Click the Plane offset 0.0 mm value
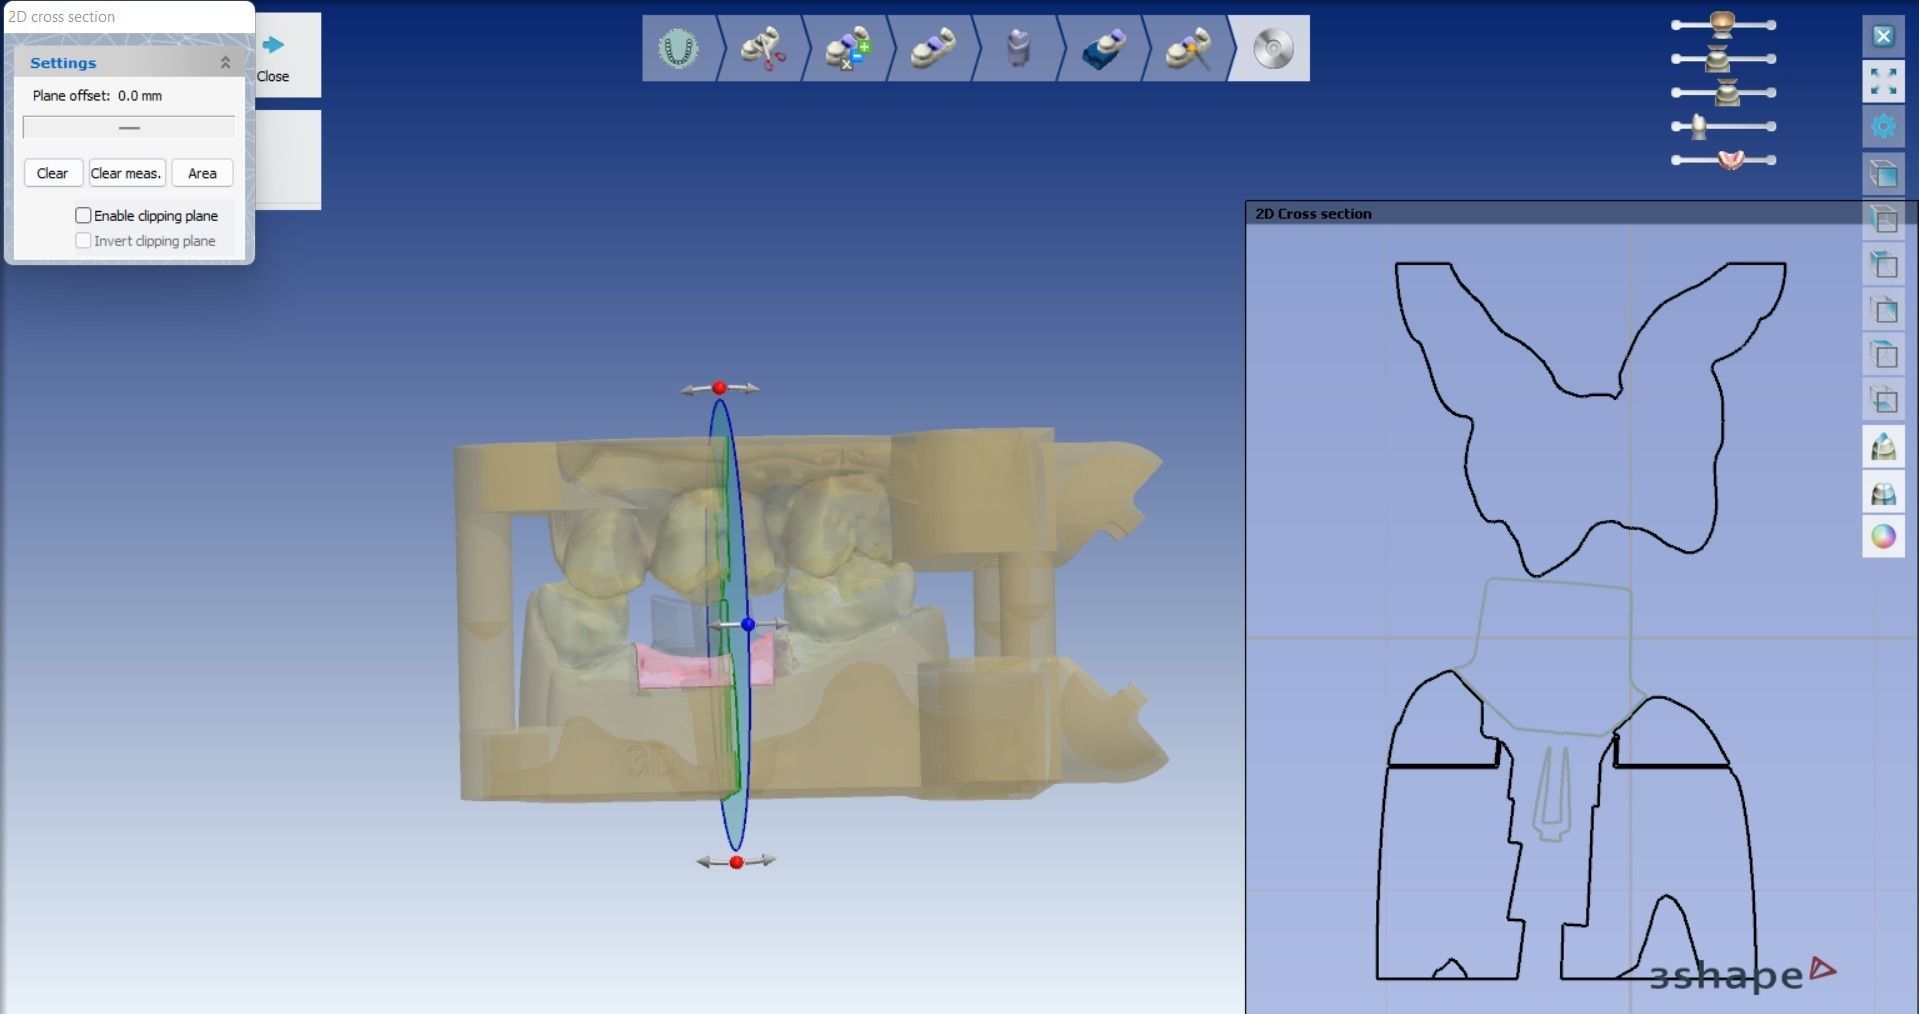 (139, 96)
